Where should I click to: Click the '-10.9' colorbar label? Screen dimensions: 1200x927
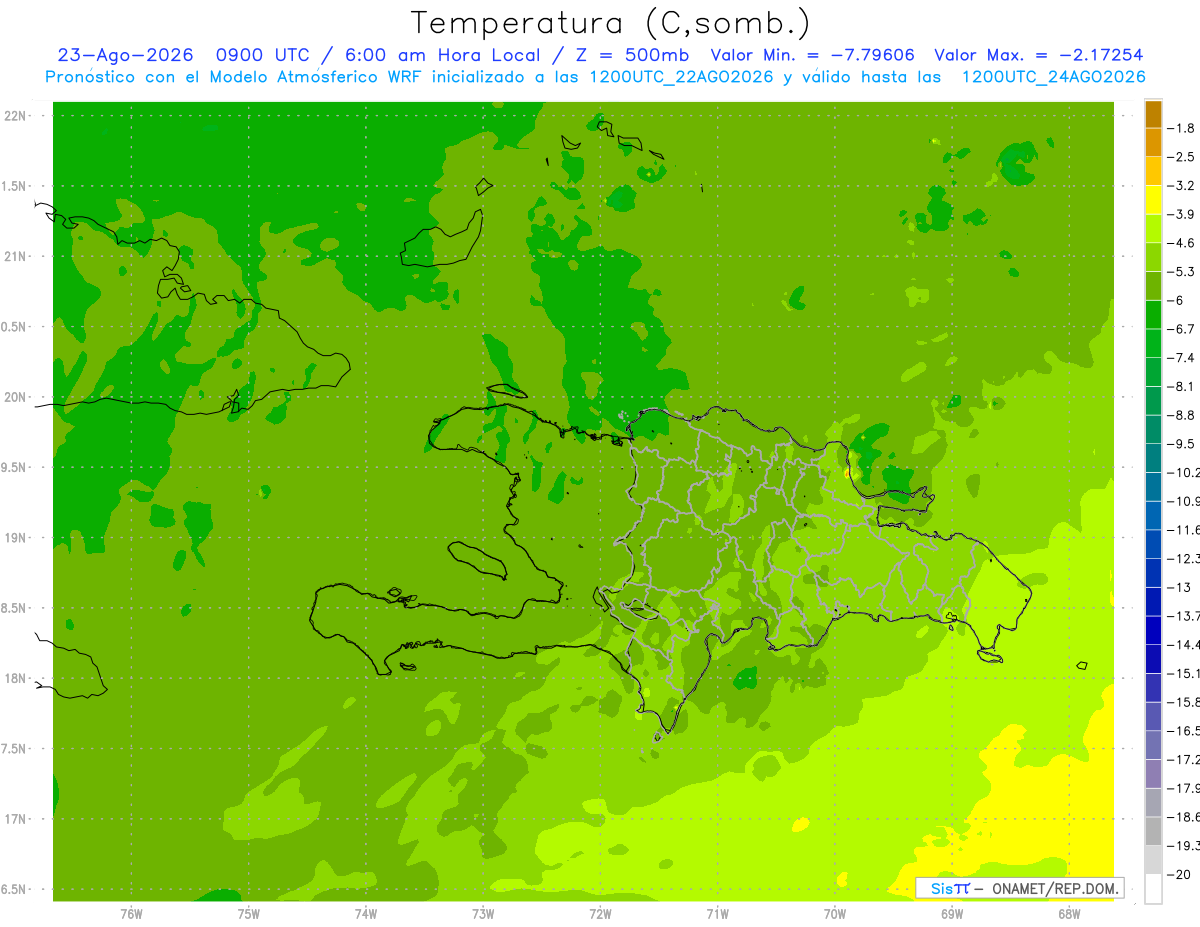click(x=1184, y=501)
